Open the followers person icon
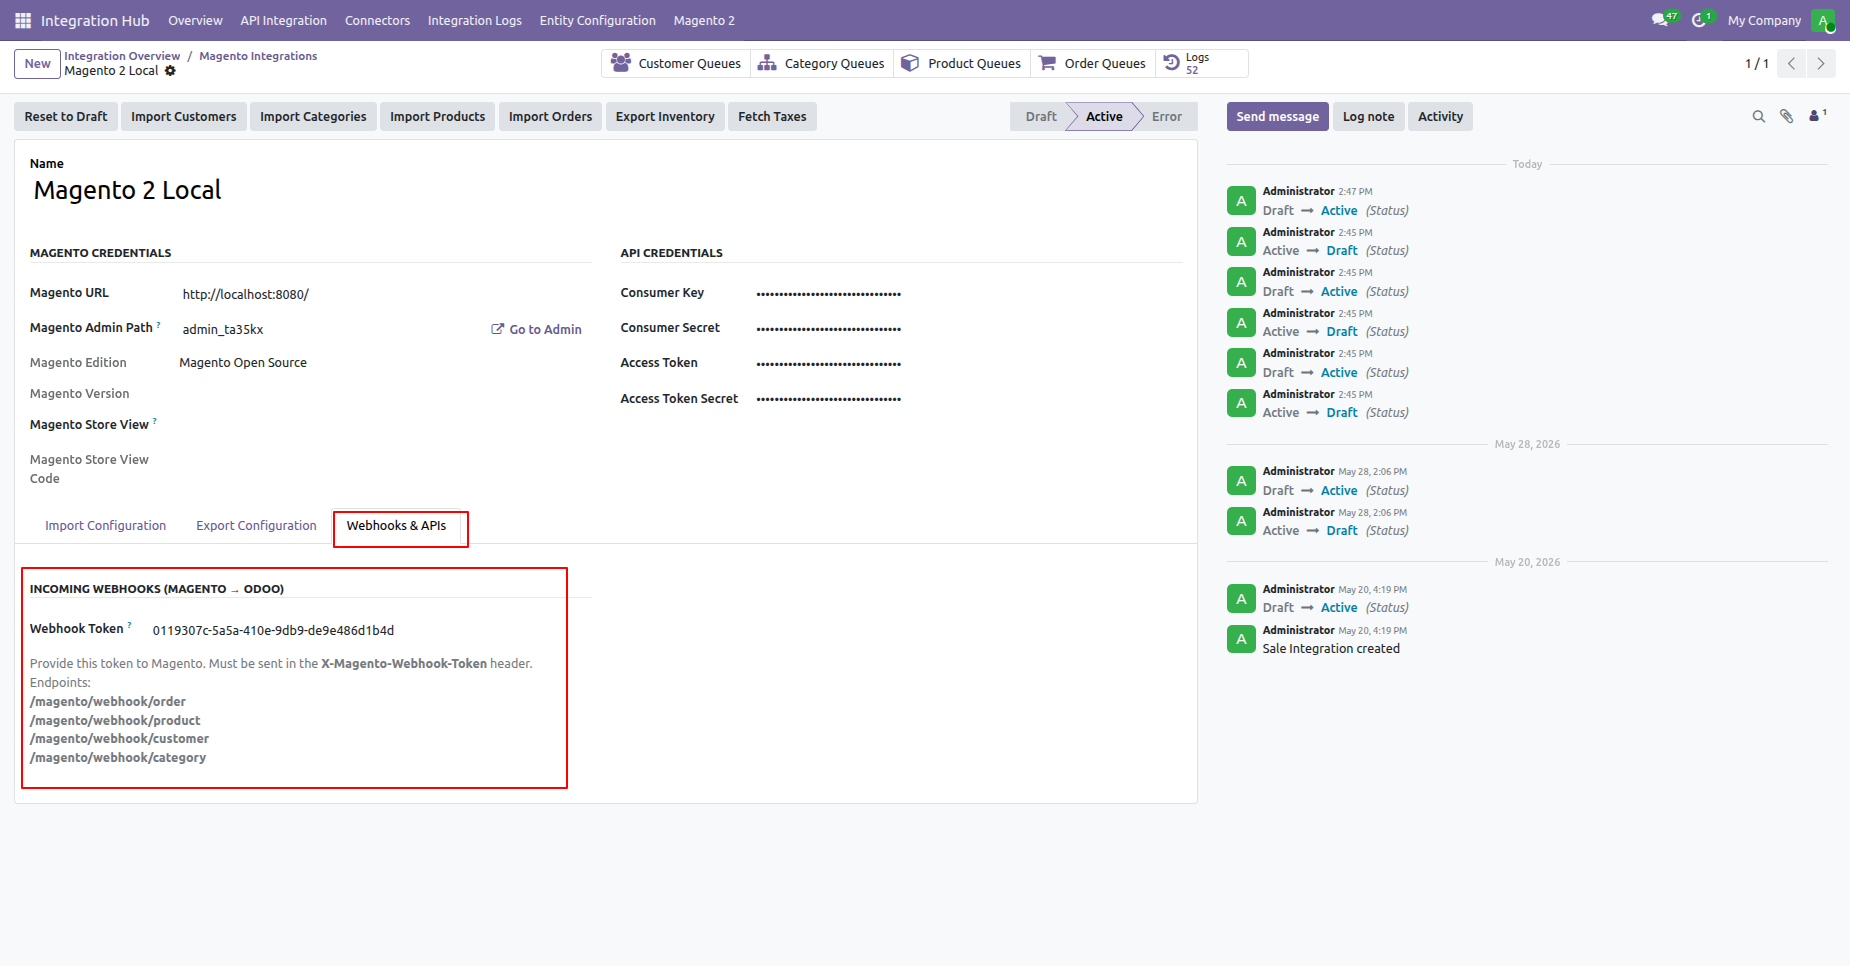1850x966 pixels. pyautogui.click(x=1817, y=116)
